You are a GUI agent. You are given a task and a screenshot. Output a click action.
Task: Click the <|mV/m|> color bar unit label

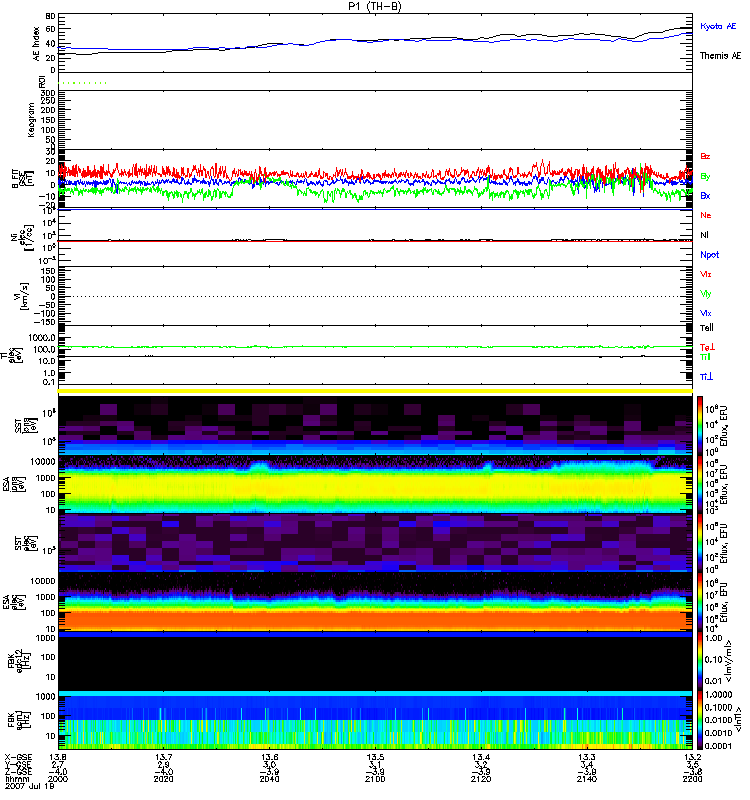pyautogui.click(x=729, y=661)
